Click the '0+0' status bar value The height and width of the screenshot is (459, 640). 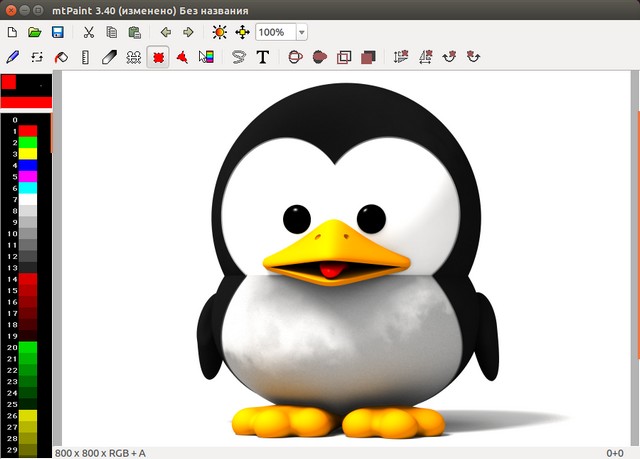click(x=615, y=453)
